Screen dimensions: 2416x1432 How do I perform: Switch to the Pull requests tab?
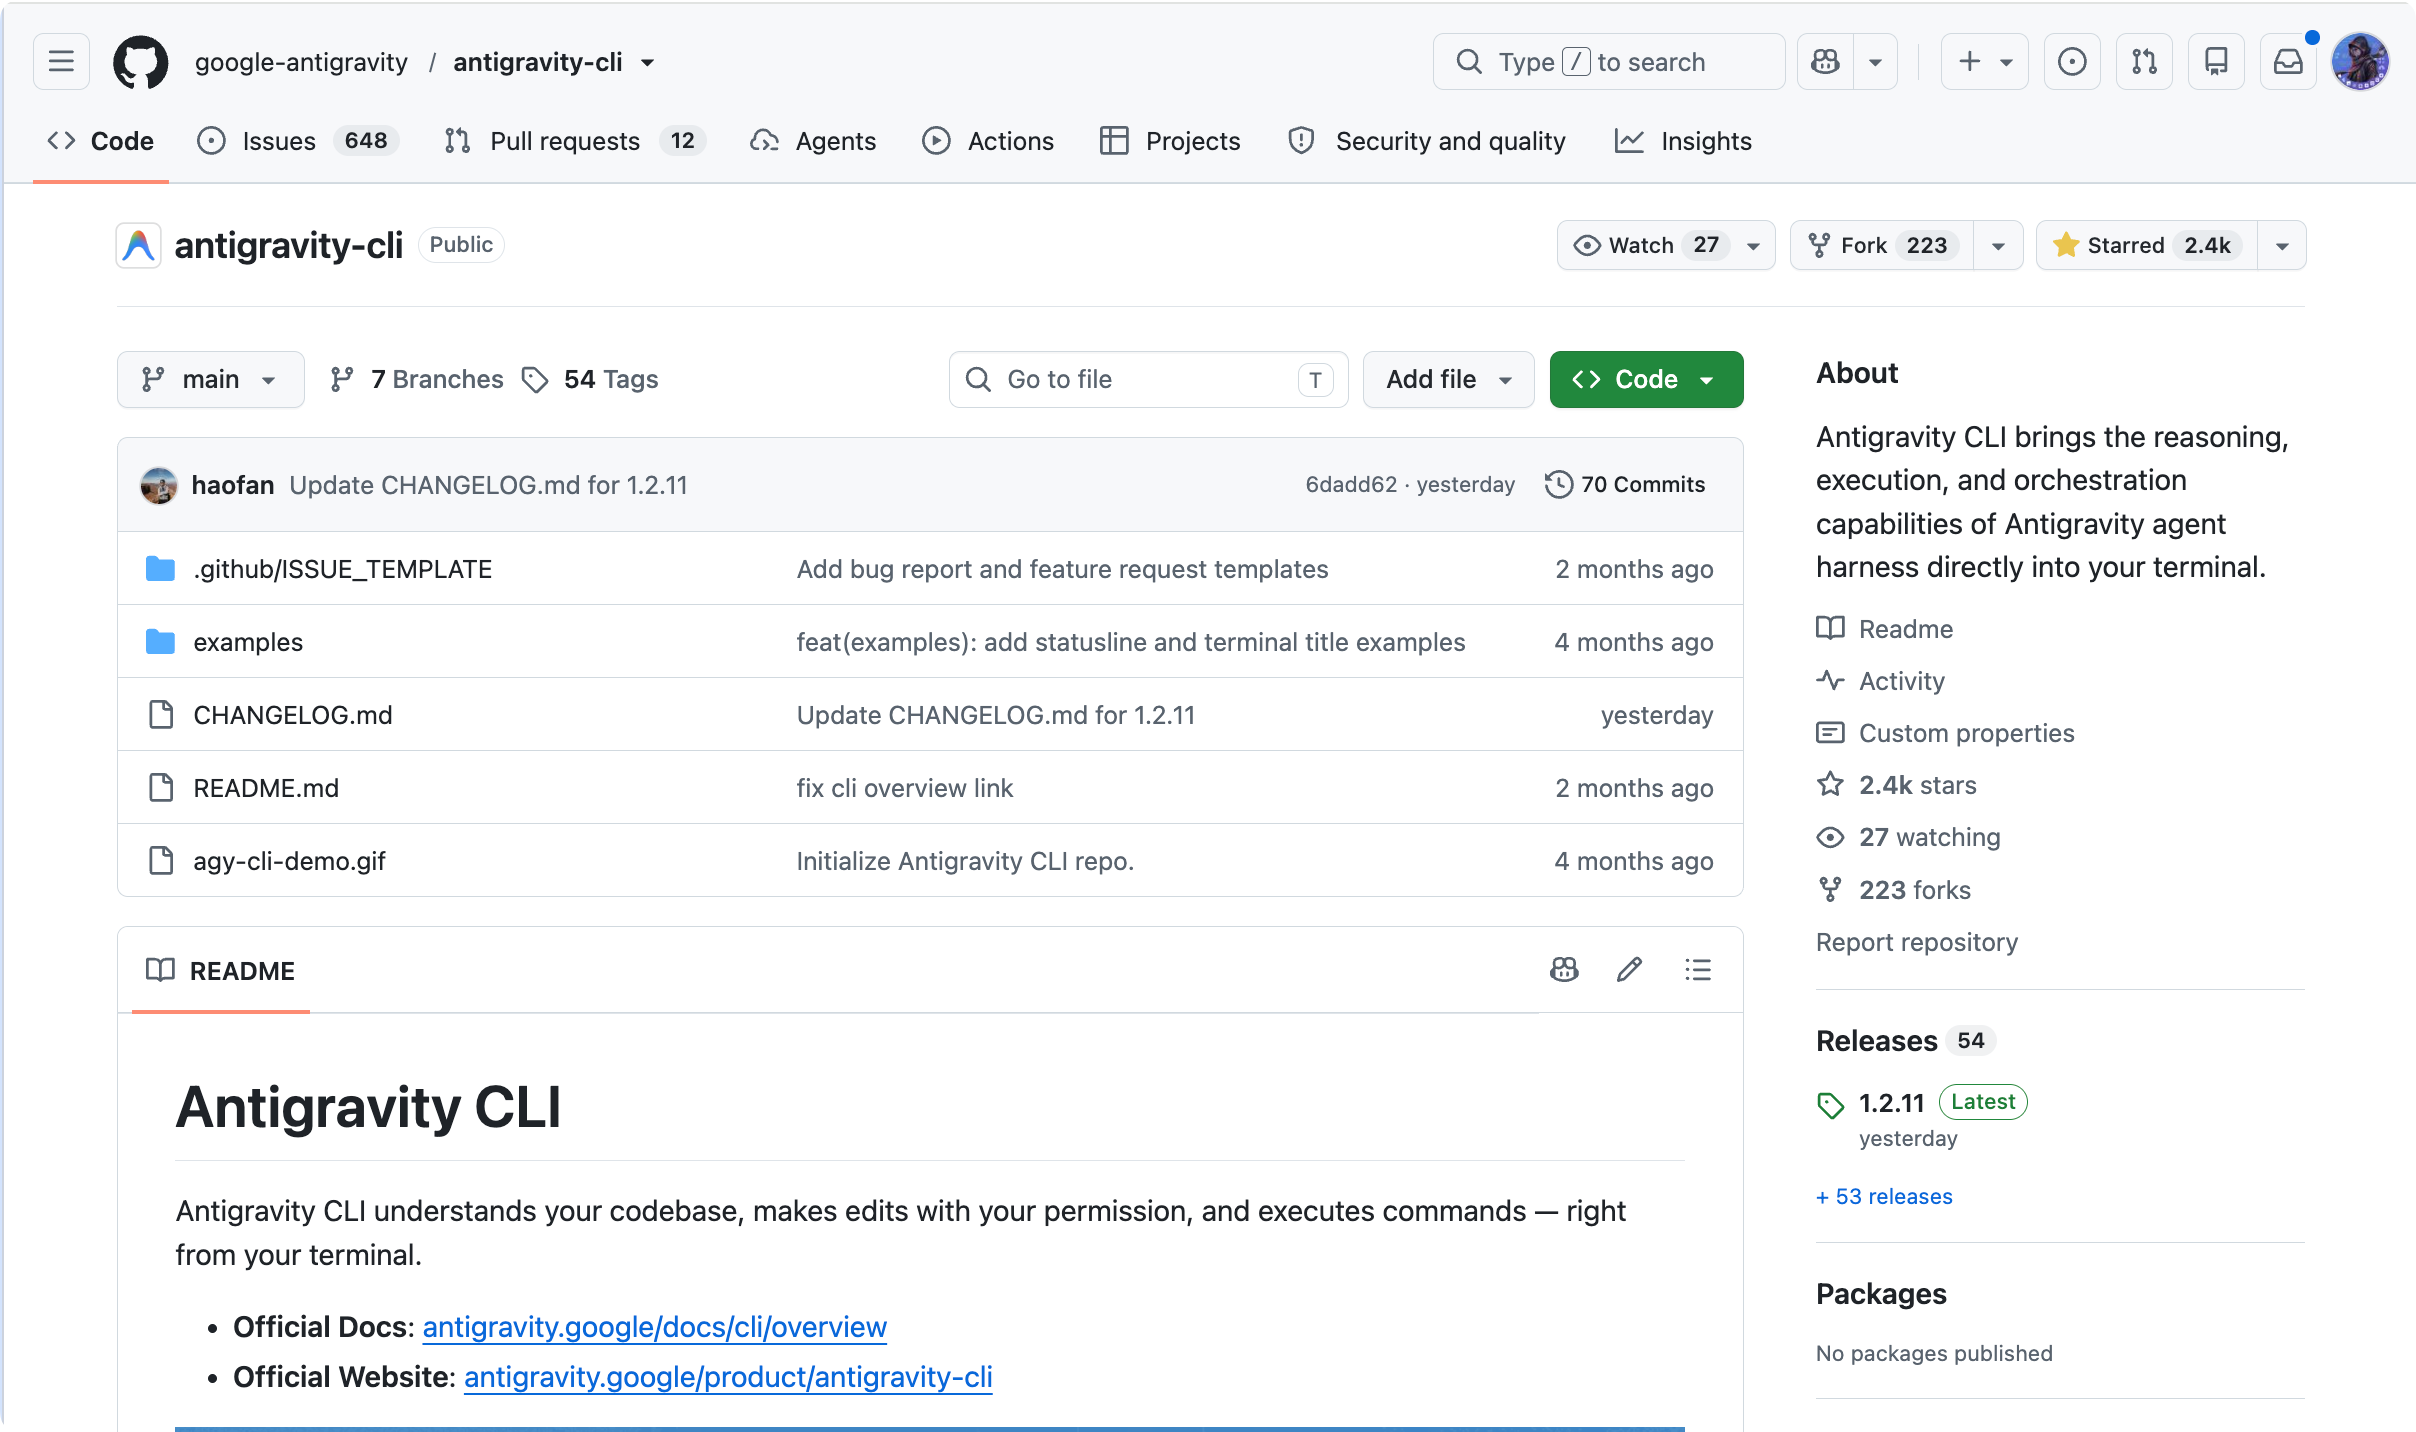(574, 141)
